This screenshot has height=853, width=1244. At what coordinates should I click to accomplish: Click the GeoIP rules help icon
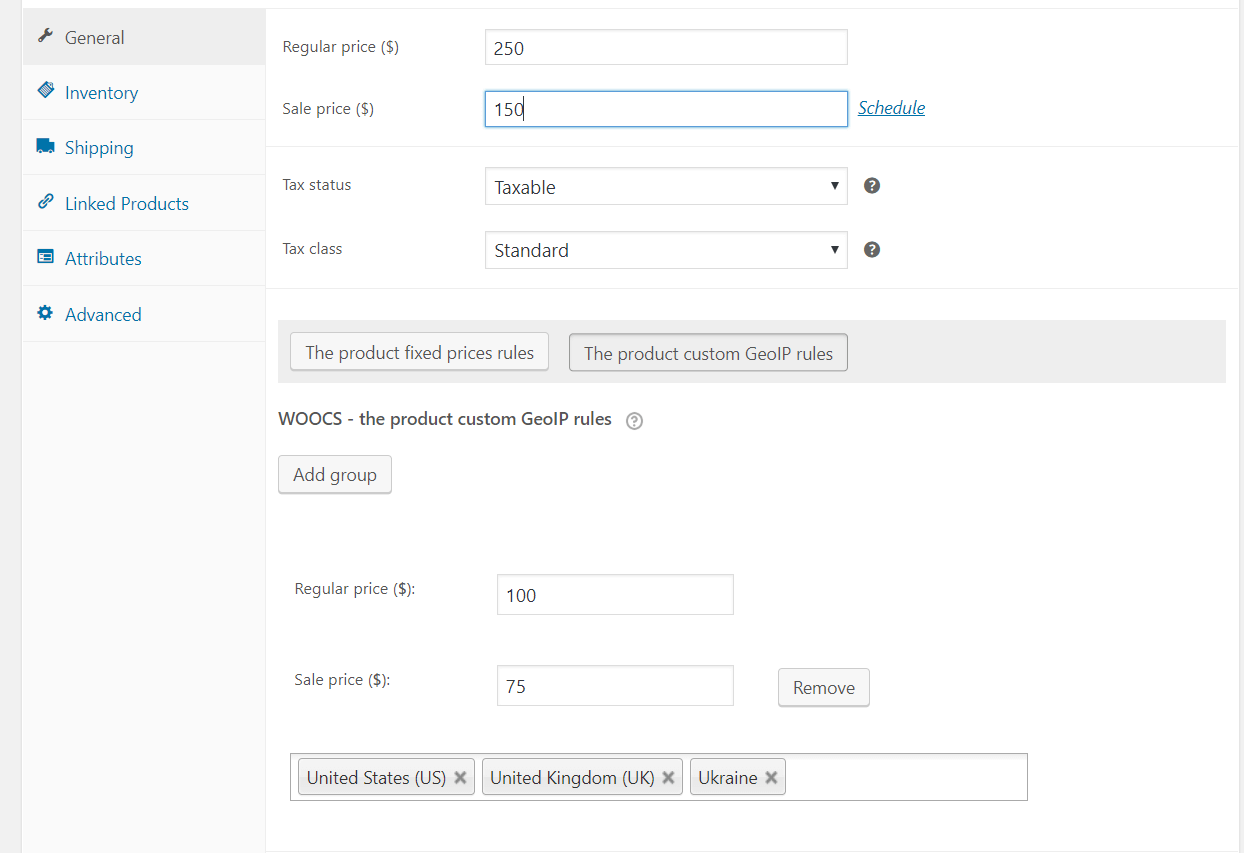click(x=634, y=421)
